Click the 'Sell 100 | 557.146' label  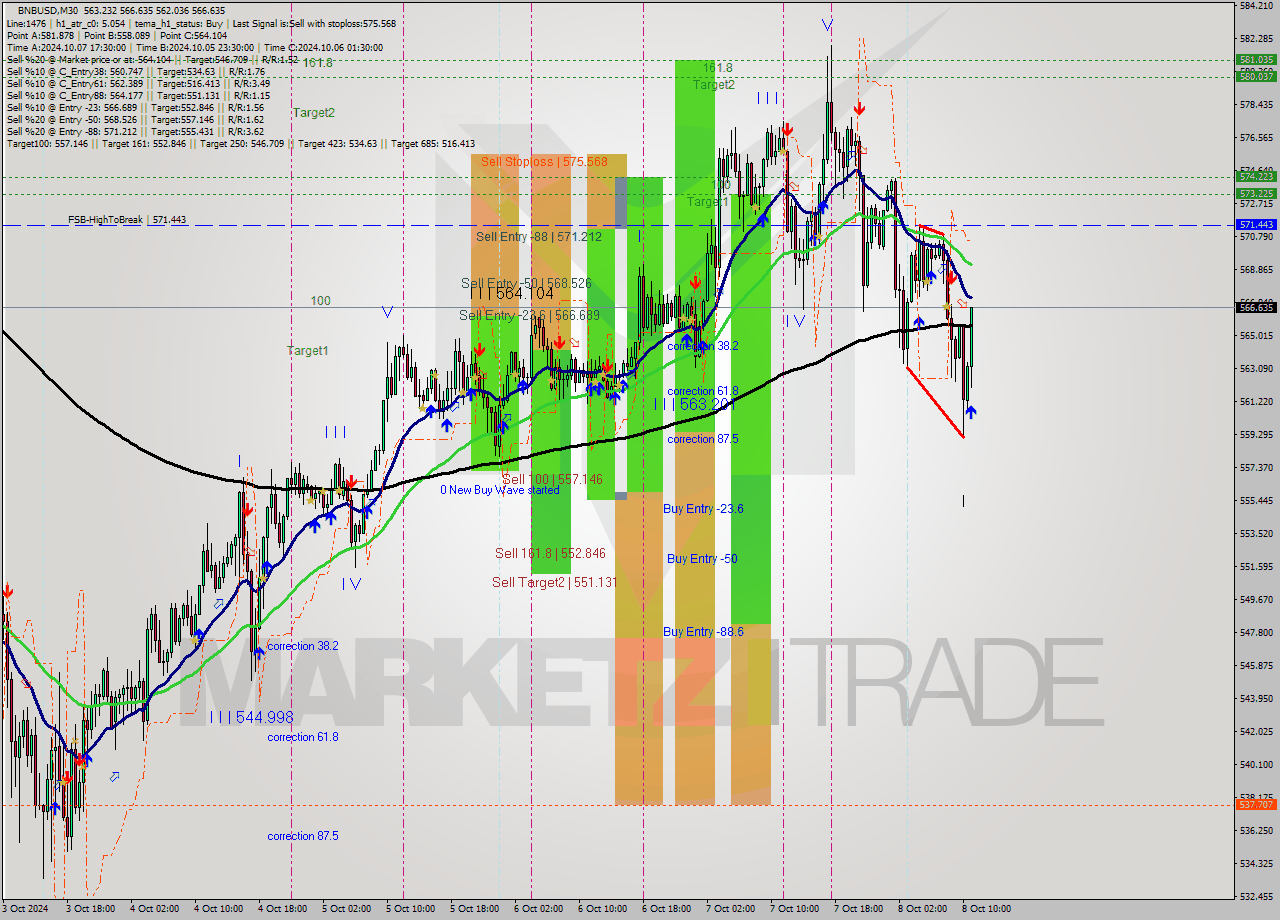(x=552, y=479)
